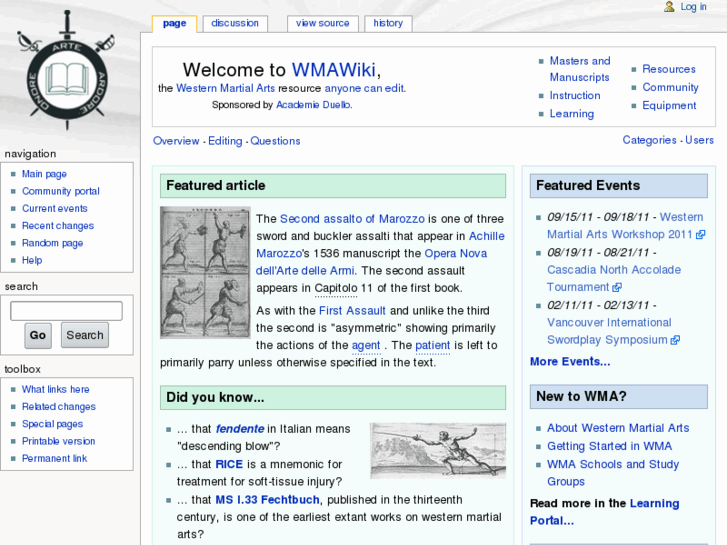
Task: Click external link icon after Swordplay Symposium
Action: pos(675,340)
